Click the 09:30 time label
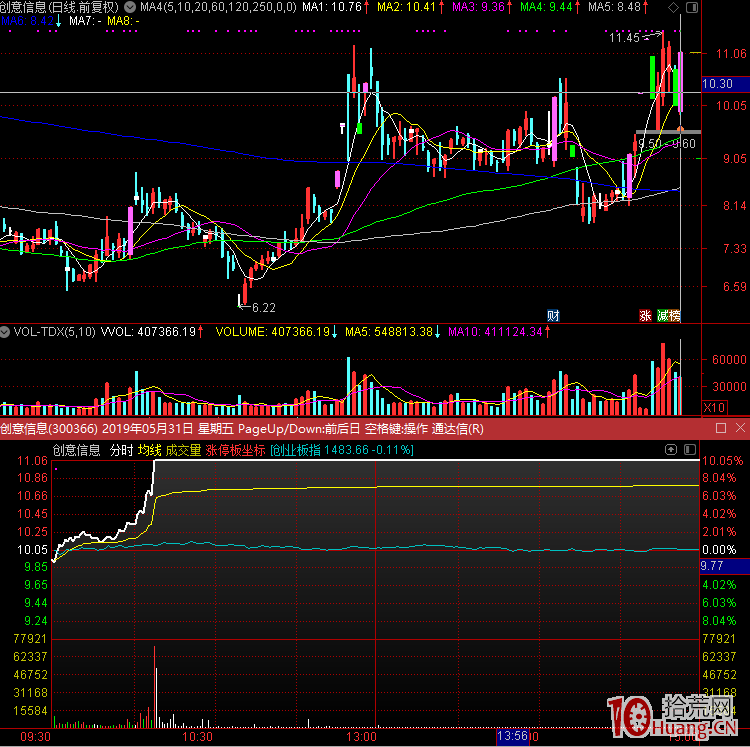Screen dimensions: 750x747 pos(36,736)
